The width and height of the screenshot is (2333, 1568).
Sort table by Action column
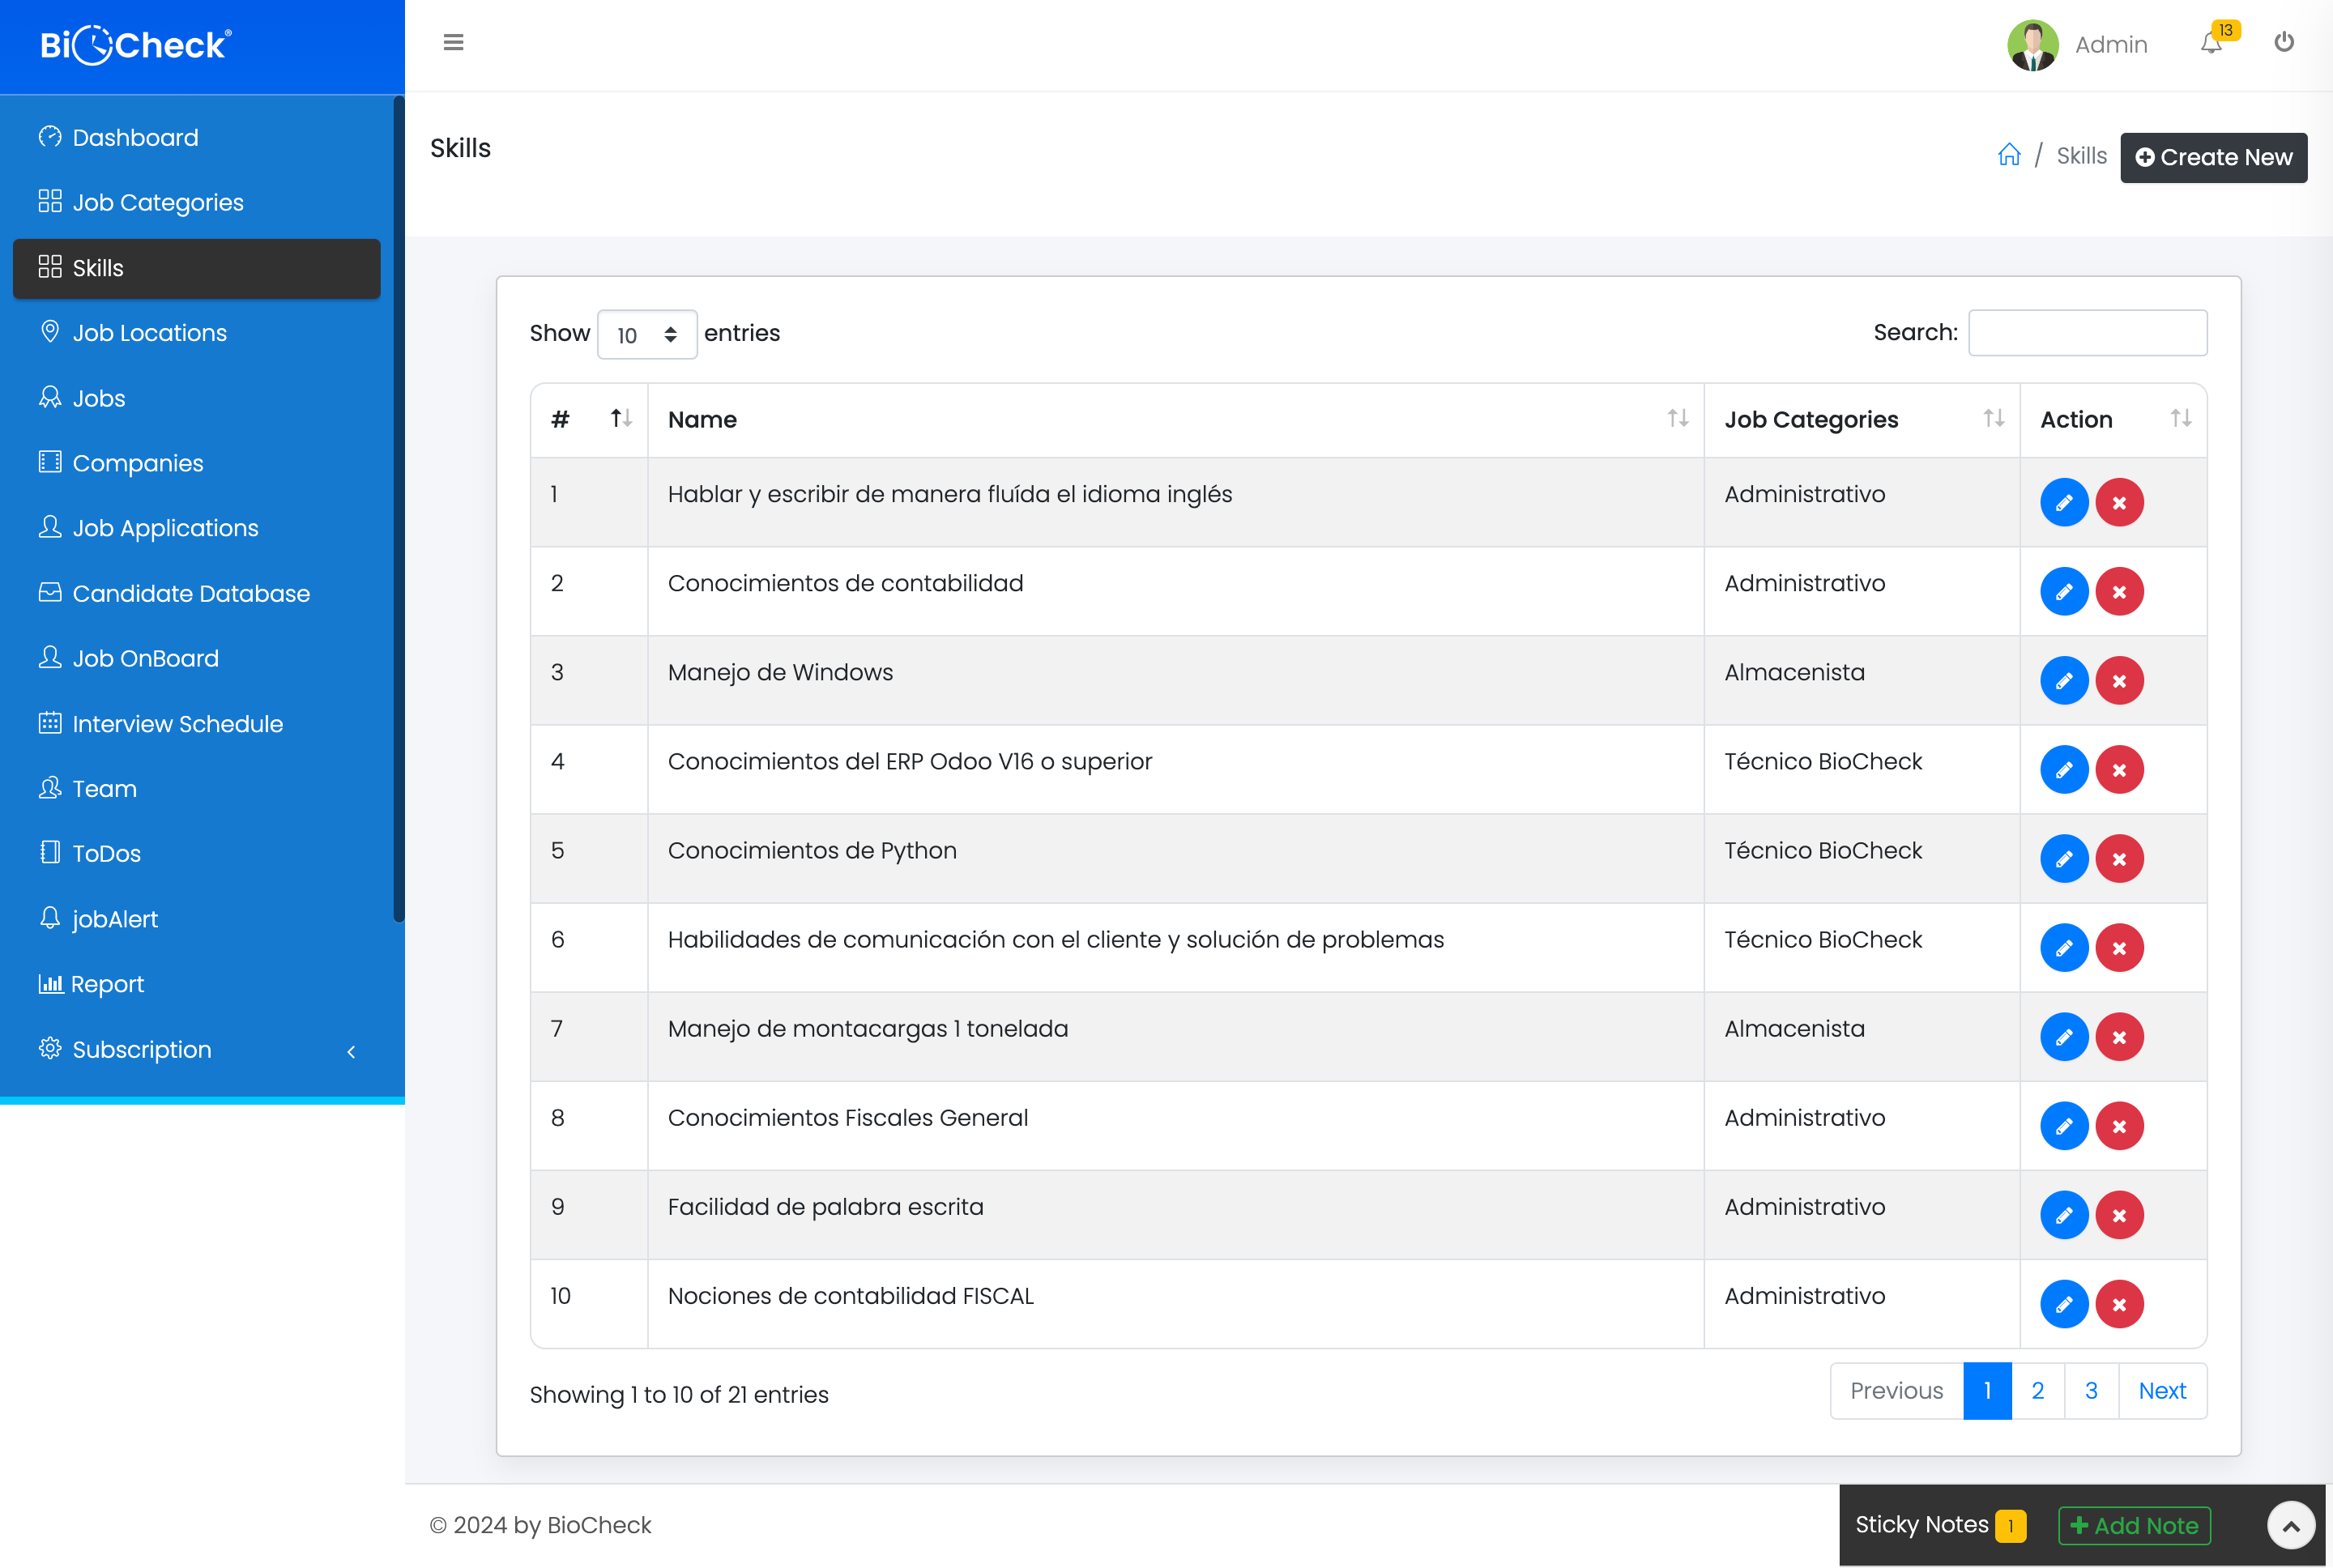pos(2113,420)
